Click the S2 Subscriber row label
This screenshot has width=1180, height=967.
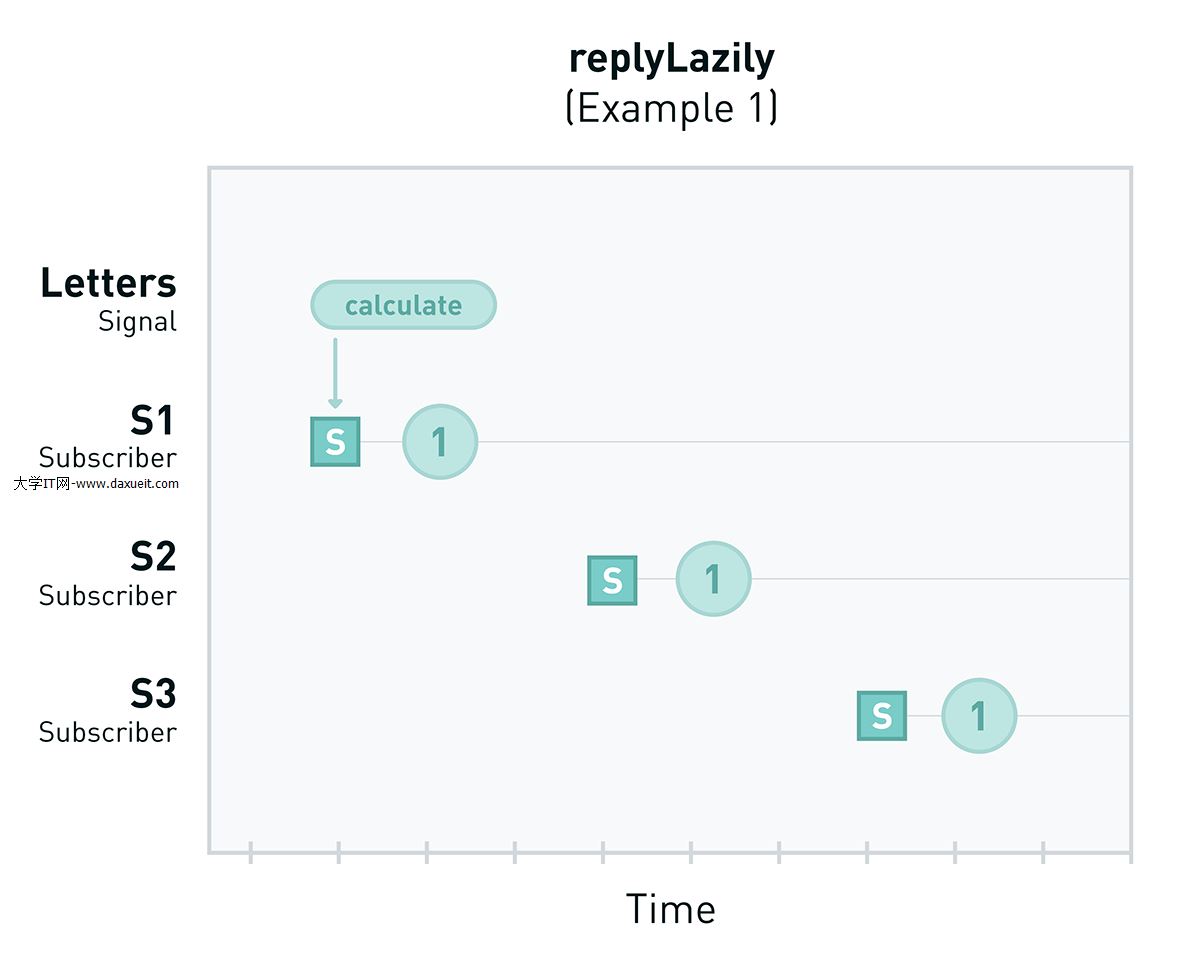pos(108,573)
